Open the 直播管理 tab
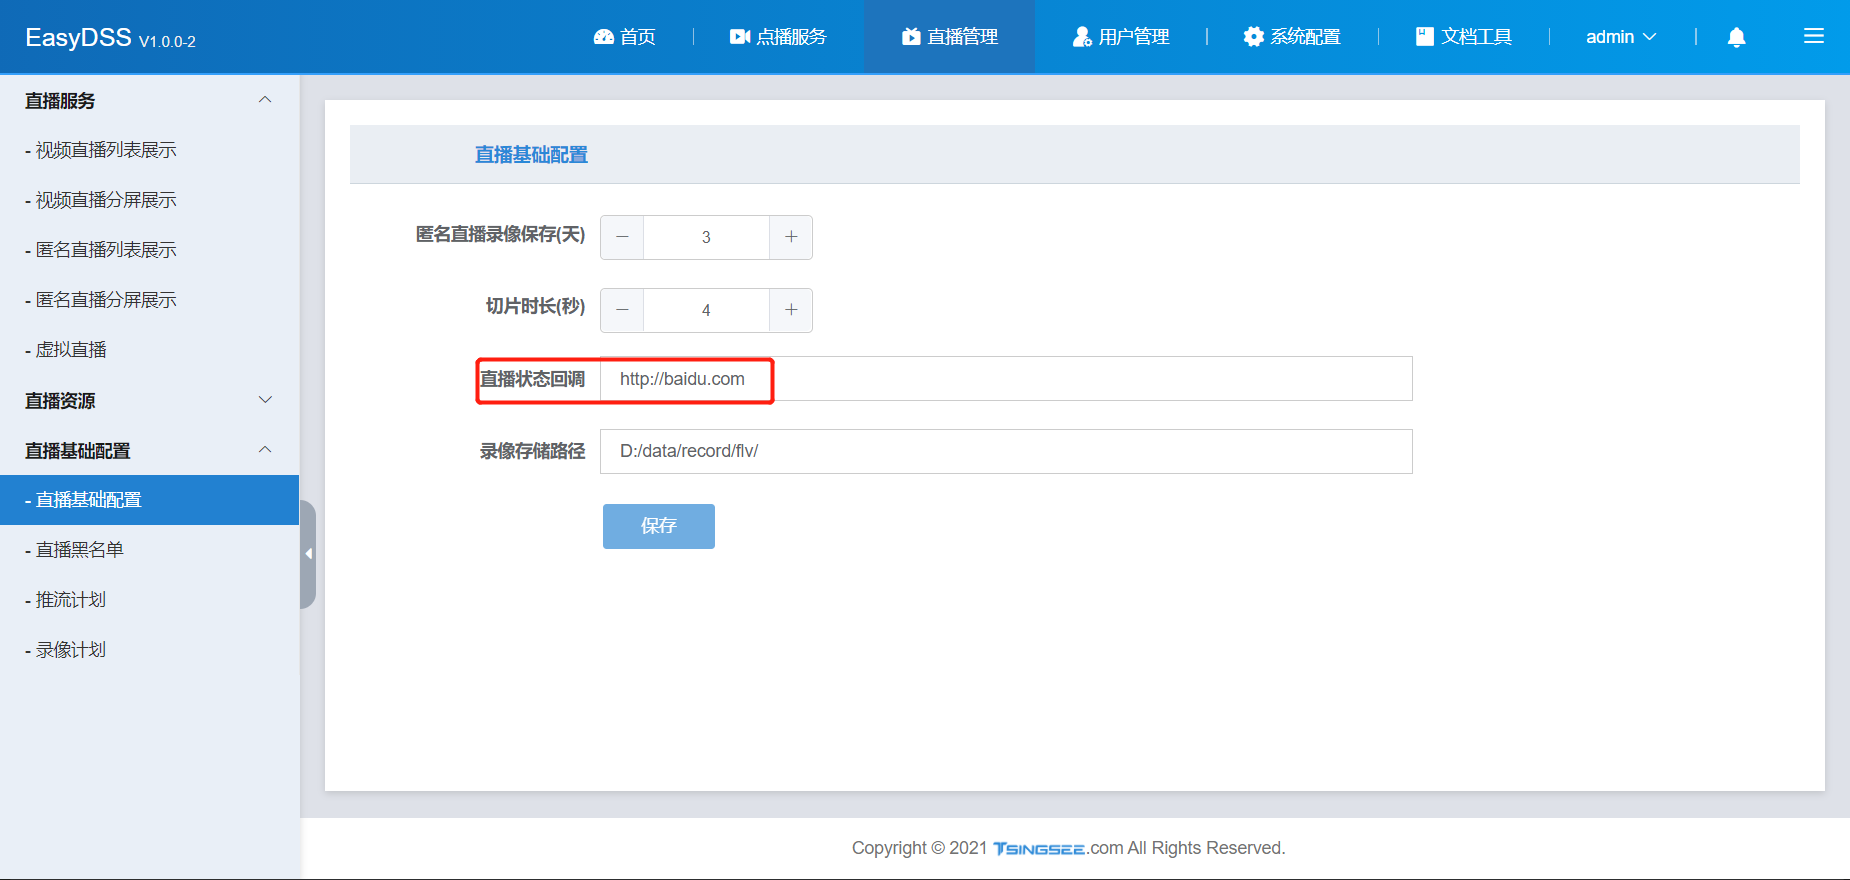This screenshot has height=880, width=1850. [950, 37]
